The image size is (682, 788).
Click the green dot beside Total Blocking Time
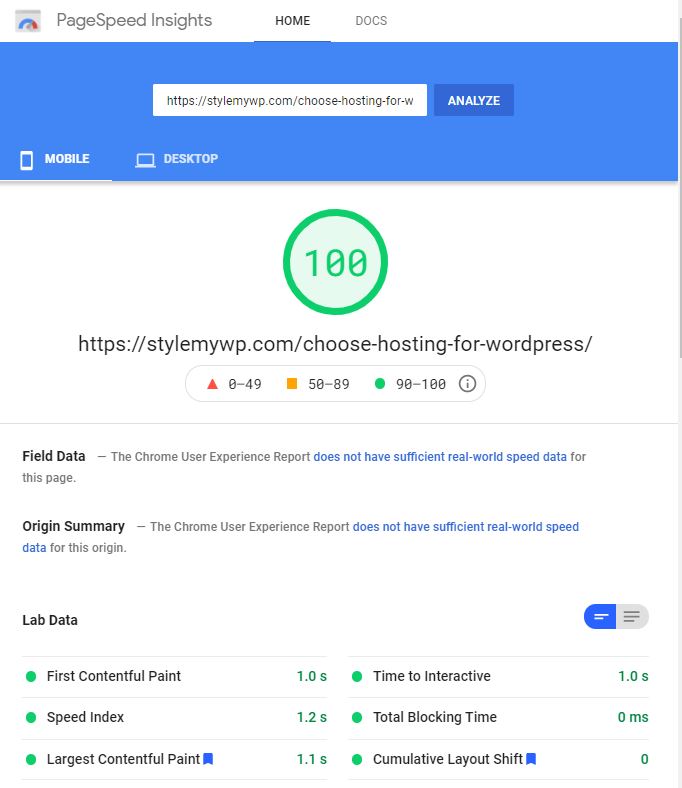point(357,718)
